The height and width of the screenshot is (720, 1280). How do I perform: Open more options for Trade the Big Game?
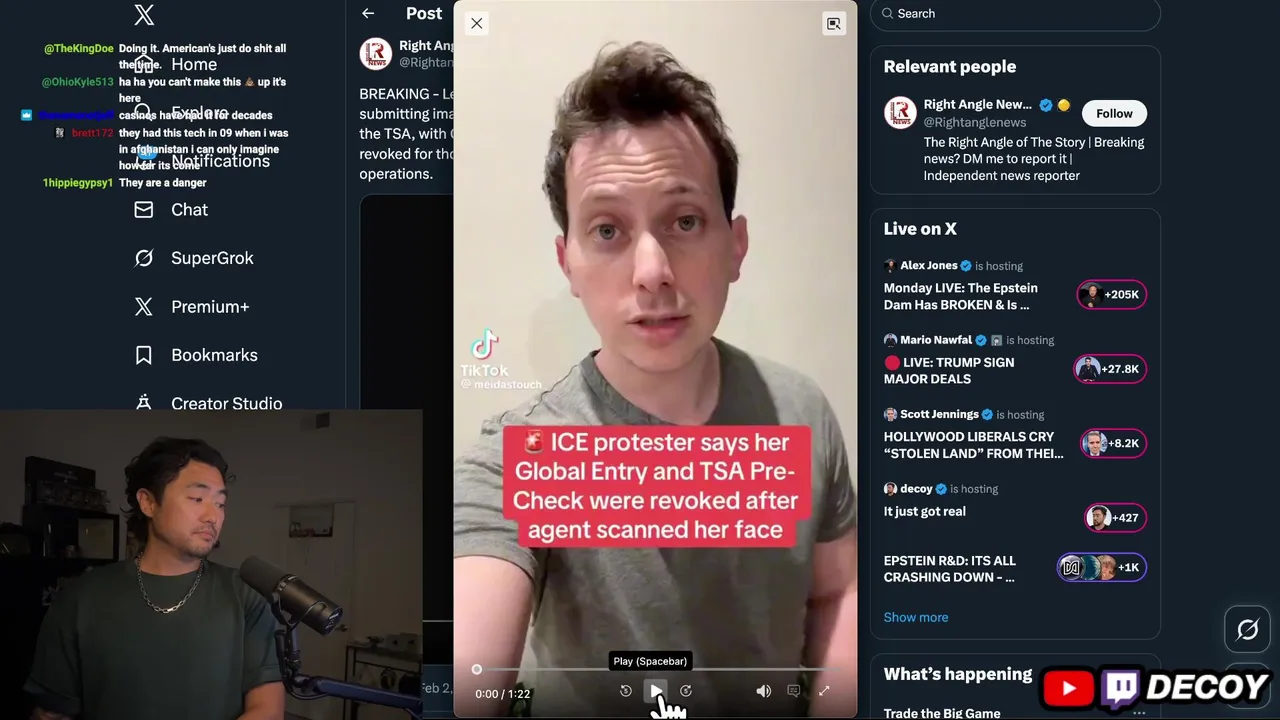tap(1139, 713)
